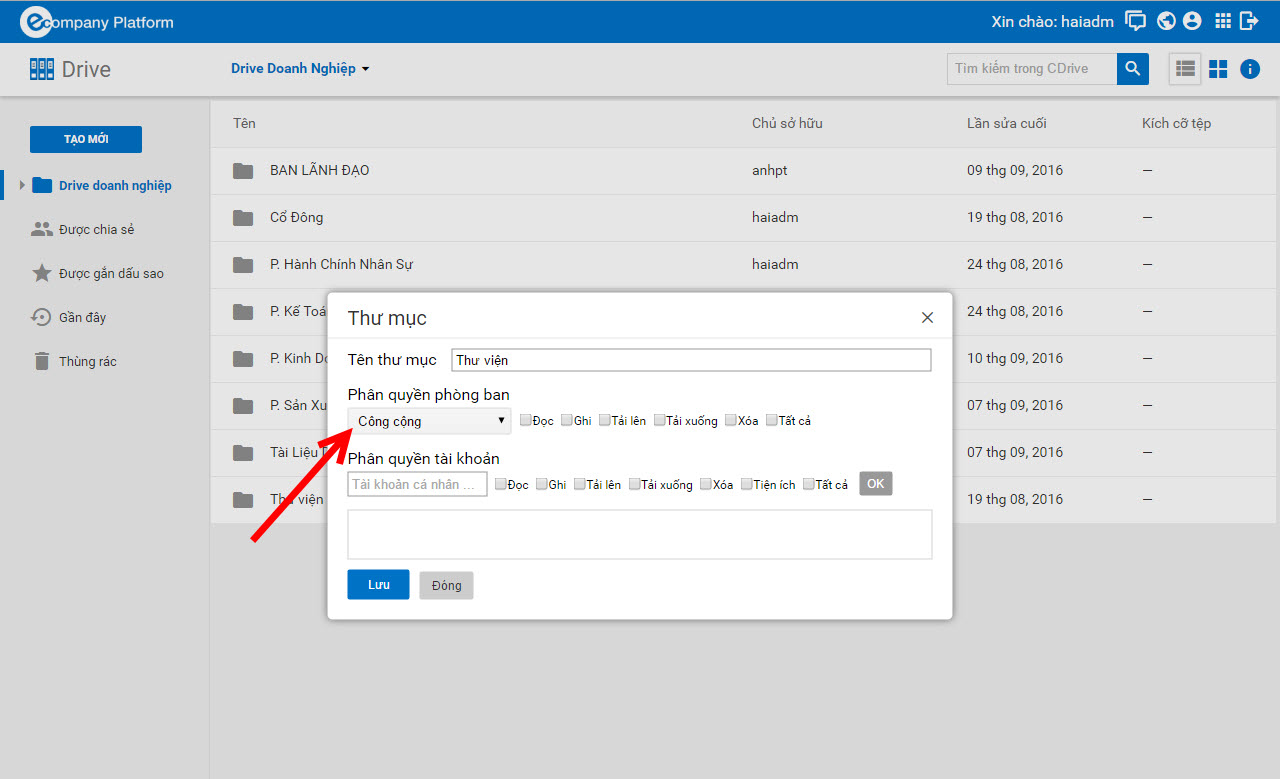Viewport: 1280px width, 779px height.
Task: Expand the Drive doanh nghiệp tree arrow
Action: coord(22,185)
